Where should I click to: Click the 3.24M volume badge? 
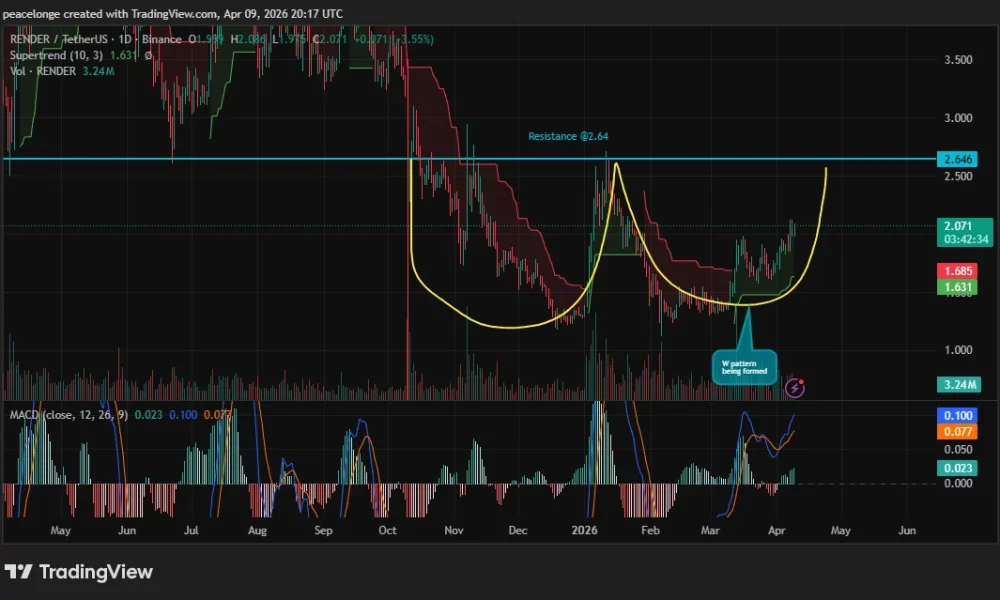(957, 384)
